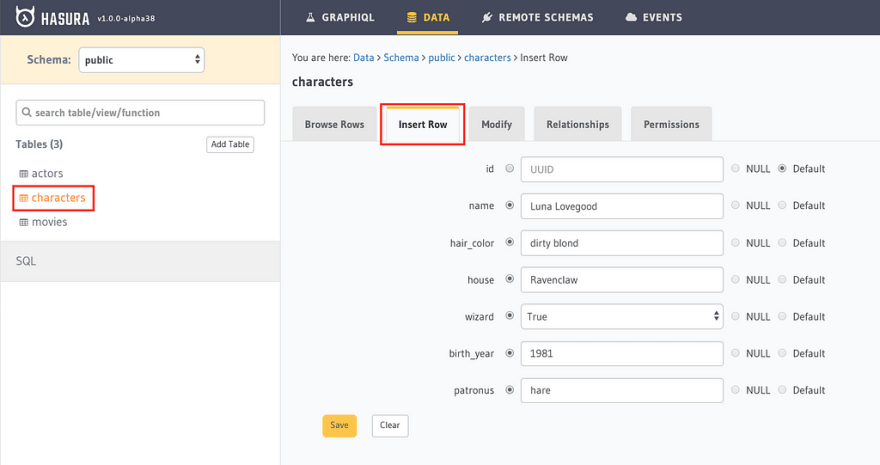Click the Hasura logo icon

point(25,17)
